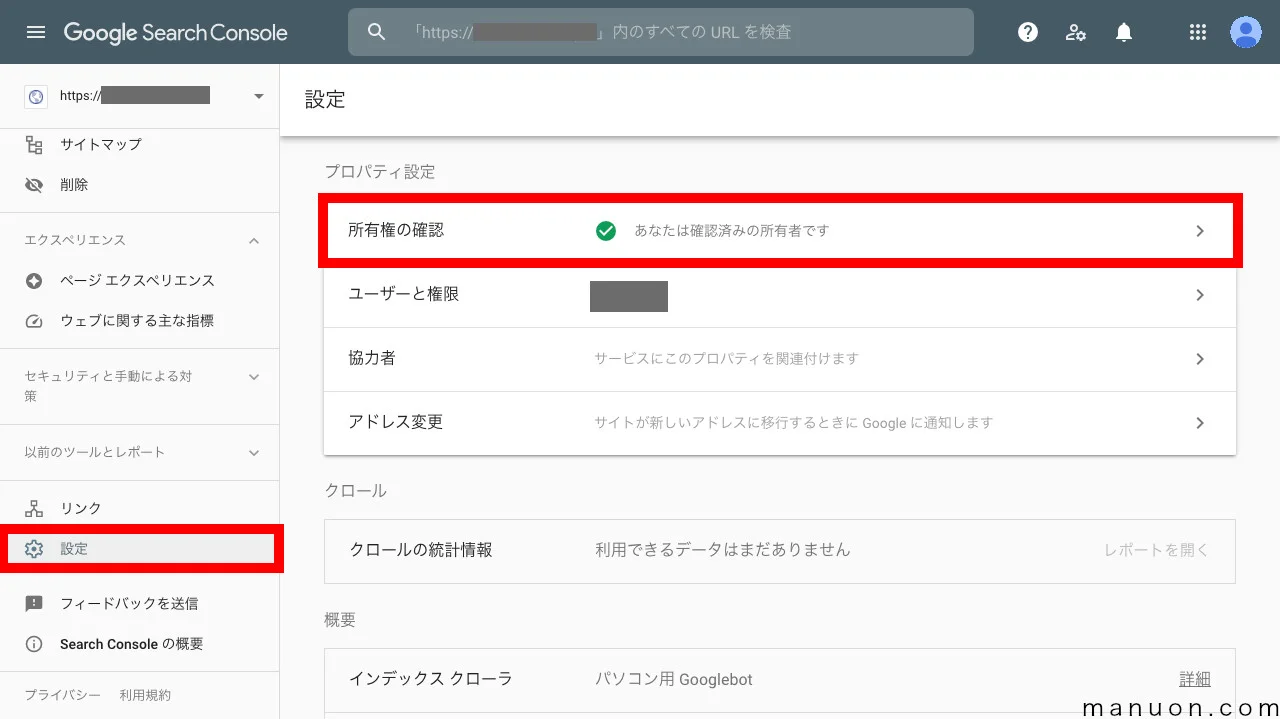Click text あなたは確認済みの所有者です
This screenshot has height=719, width=1280.
732,231
